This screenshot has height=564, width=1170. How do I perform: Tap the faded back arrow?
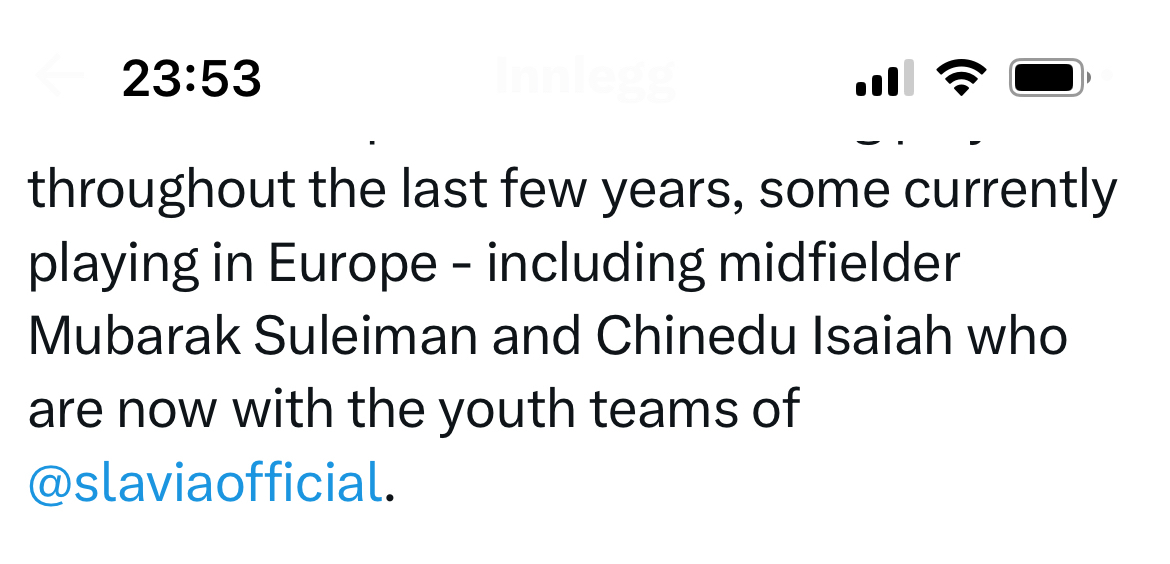click(58, 78)
